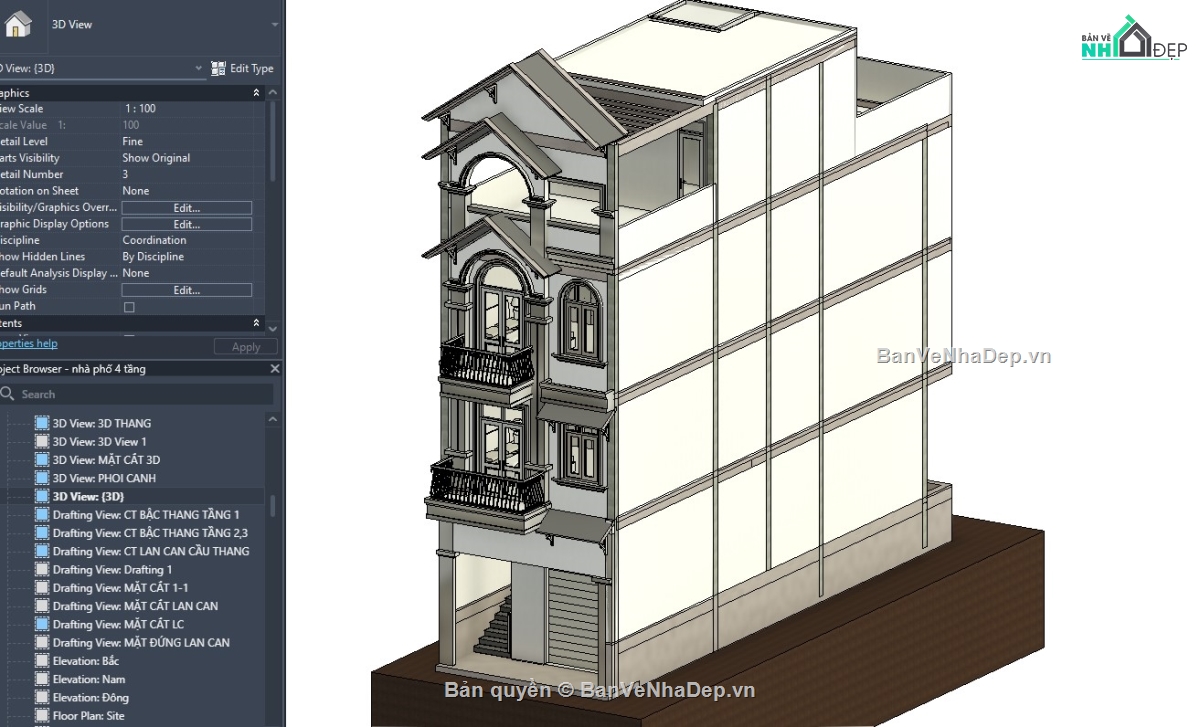This screenshot has width=1200, height=727.
Task: Click the Show Hidden Lines value By Discipline
Action: [153, 257]
